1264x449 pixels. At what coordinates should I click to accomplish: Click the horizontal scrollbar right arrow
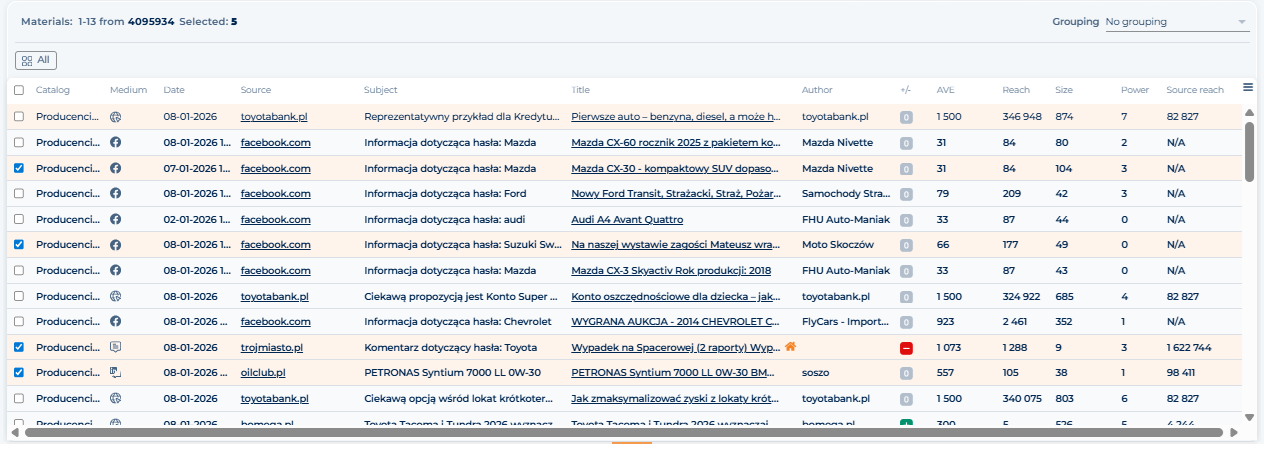point(1234,433)
